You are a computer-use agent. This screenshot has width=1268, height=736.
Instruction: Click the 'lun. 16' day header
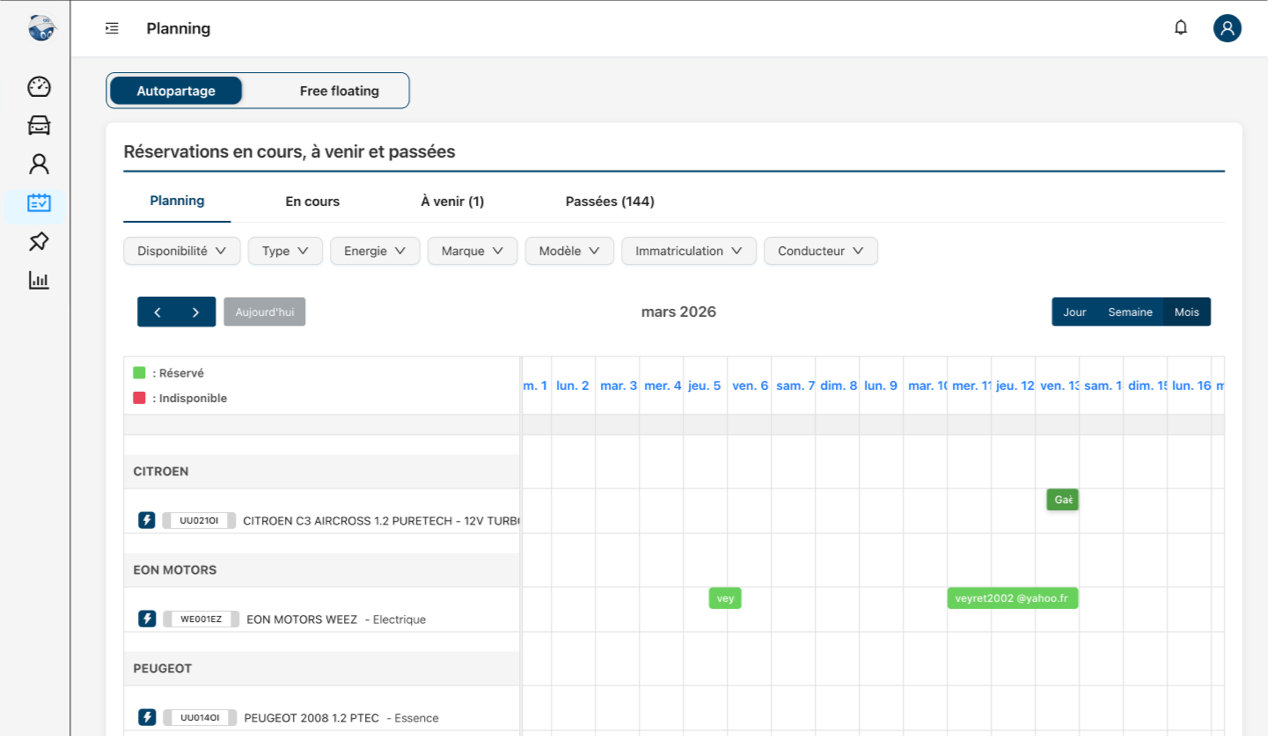click(1190, 385)
